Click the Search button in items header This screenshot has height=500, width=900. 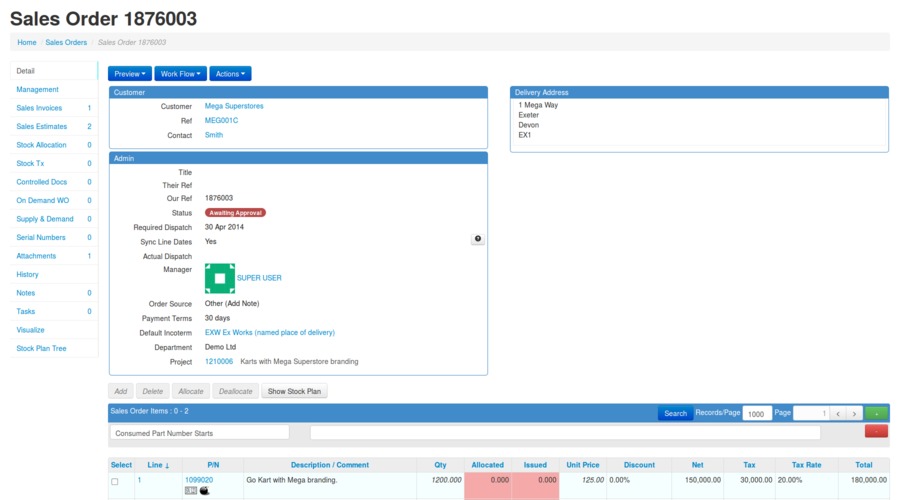click(x=675, y=413)
